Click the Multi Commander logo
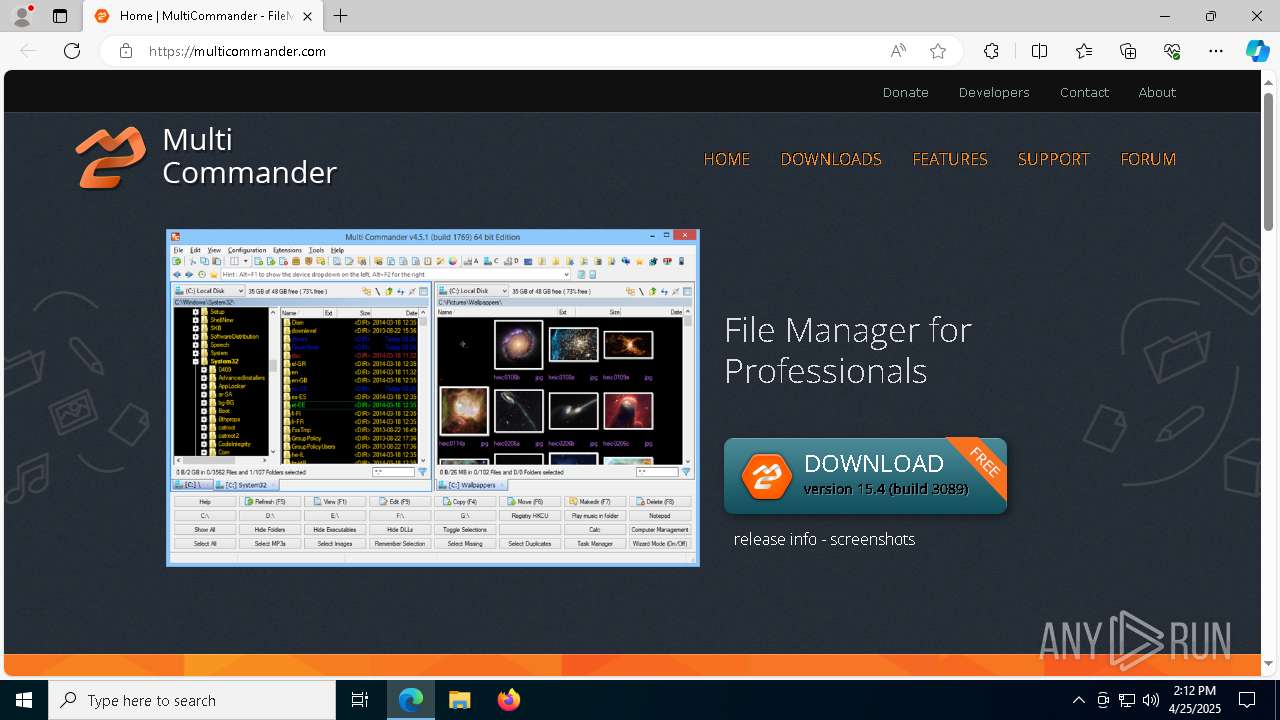This screenshot has width=1280, height=720. [206, 156]
